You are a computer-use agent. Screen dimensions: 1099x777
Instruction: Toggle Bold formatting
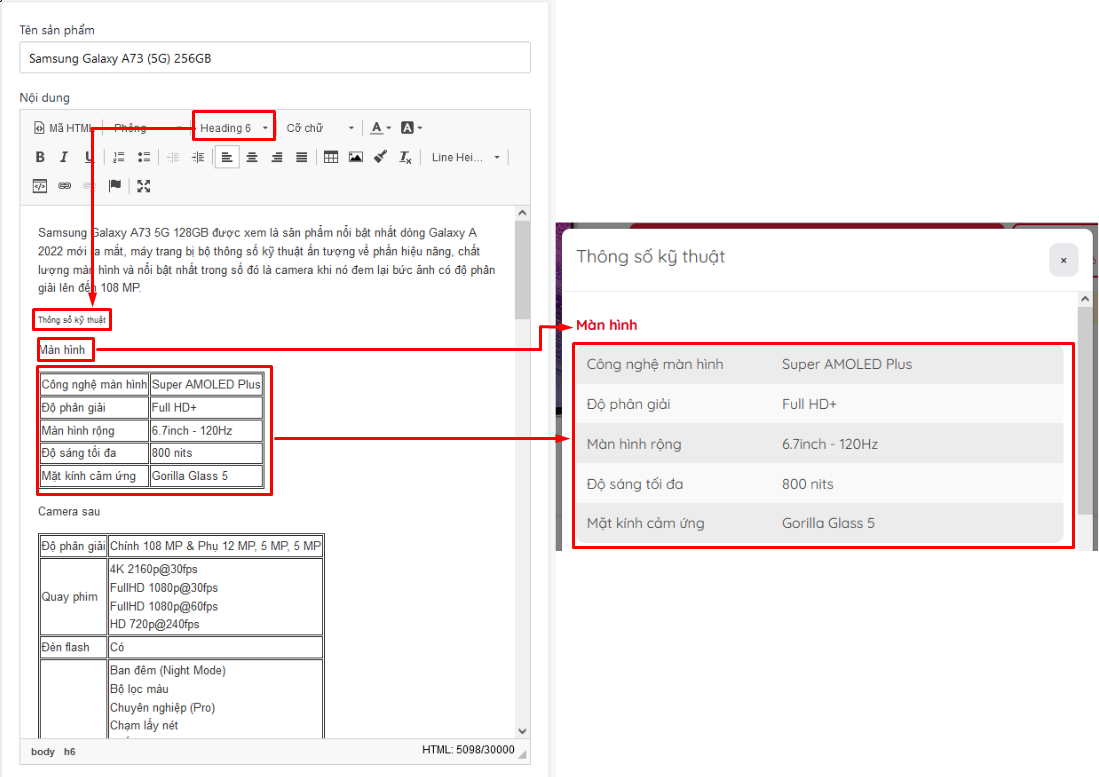click(40, 157)
